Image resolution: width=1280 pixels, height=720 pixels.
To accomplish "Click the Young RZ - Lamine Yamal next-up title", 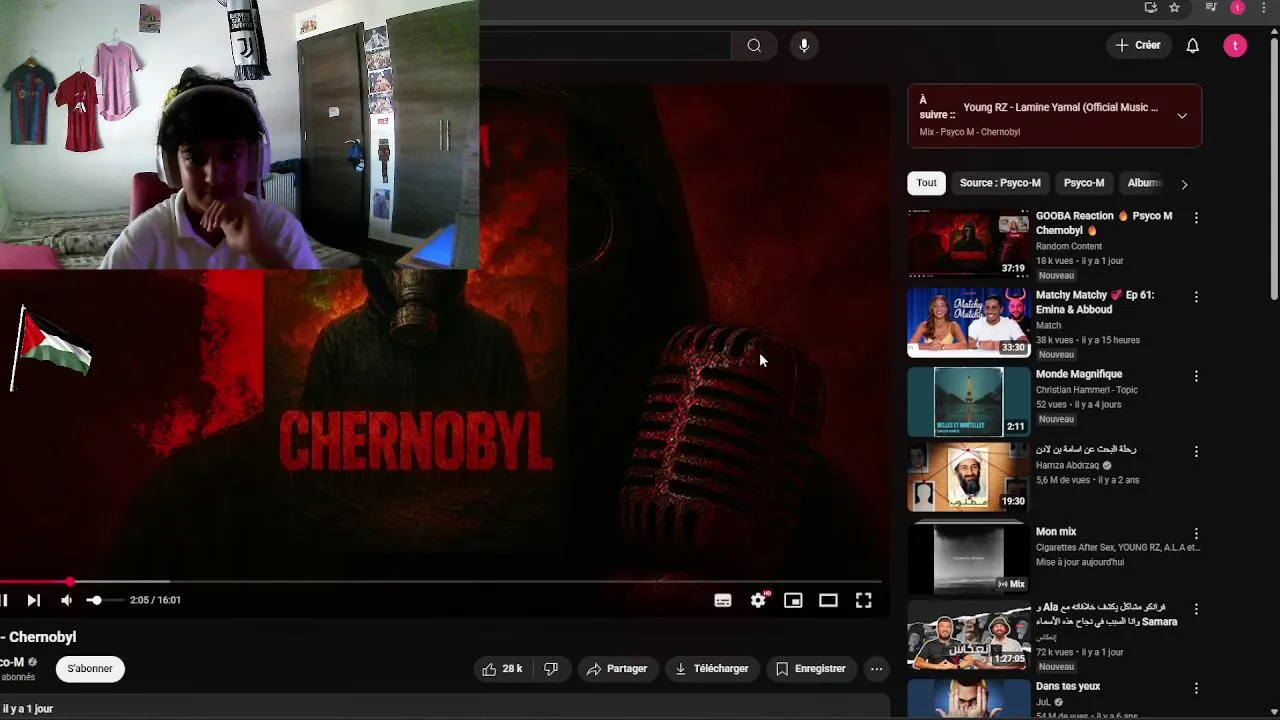I will click(1060, 107).
